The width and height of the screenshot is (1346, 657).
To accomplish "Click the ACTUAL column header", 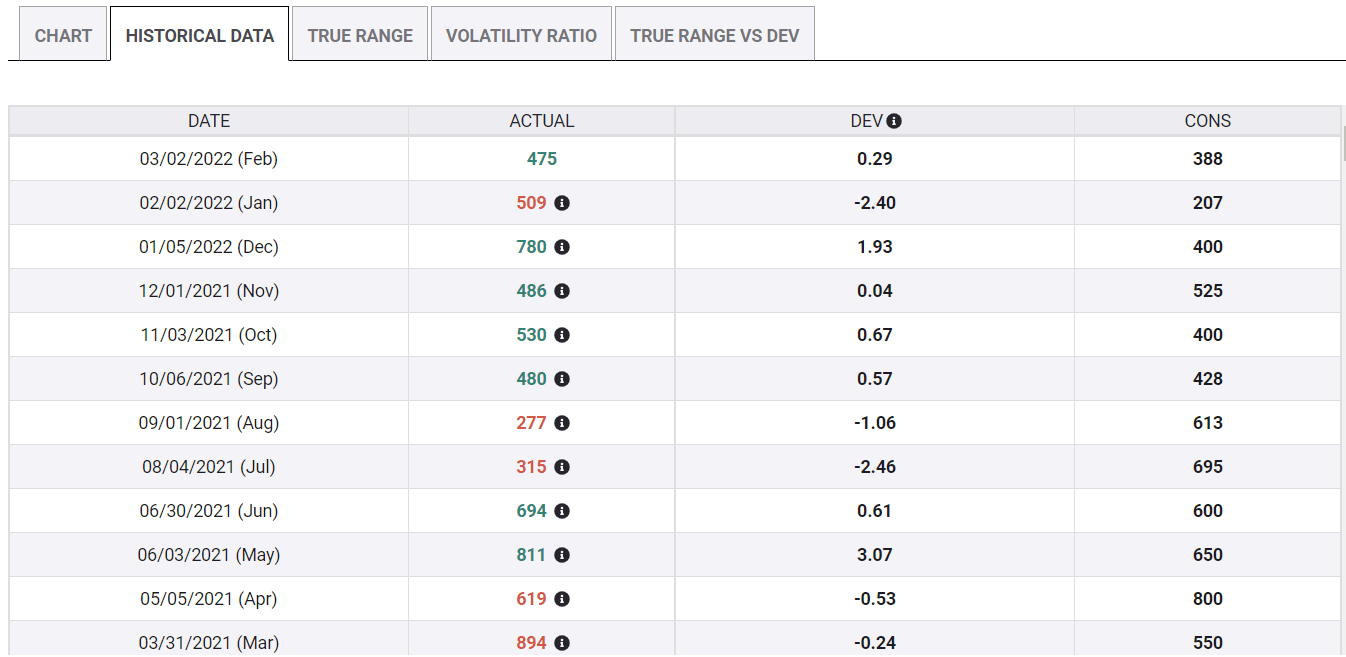I will (541, 121).
